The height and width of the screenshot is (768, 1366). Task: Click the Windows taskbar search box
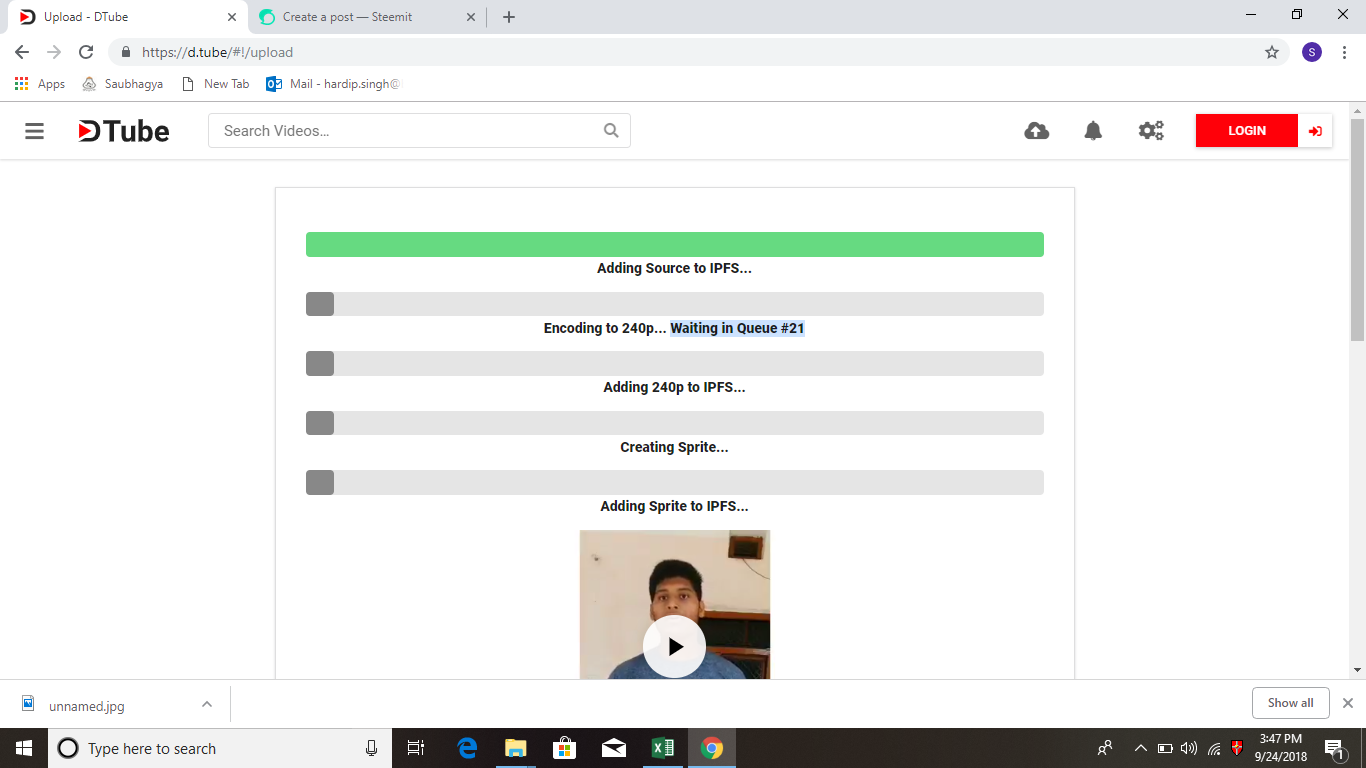coord(220,748)
